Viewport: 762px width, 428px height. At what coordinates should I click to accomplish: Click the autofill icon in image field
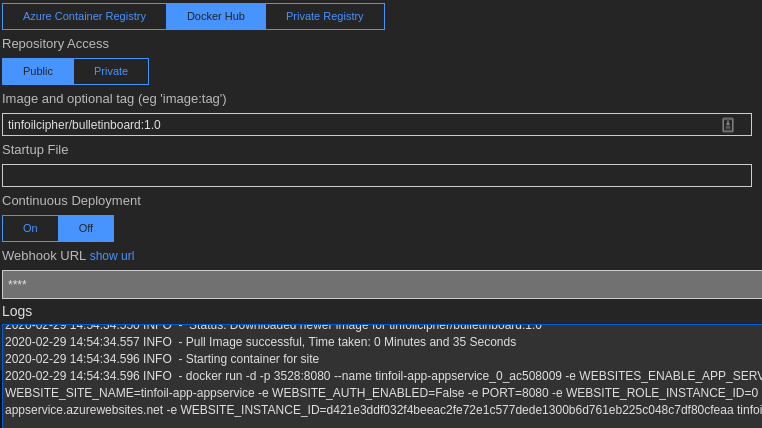click(728, 125)
